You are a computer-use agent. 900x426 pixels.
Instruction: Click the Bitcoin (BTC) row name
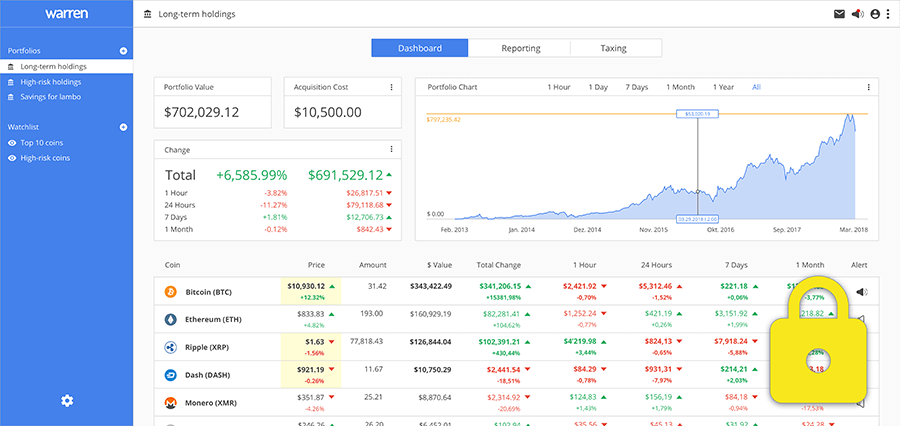pos(208,292)
